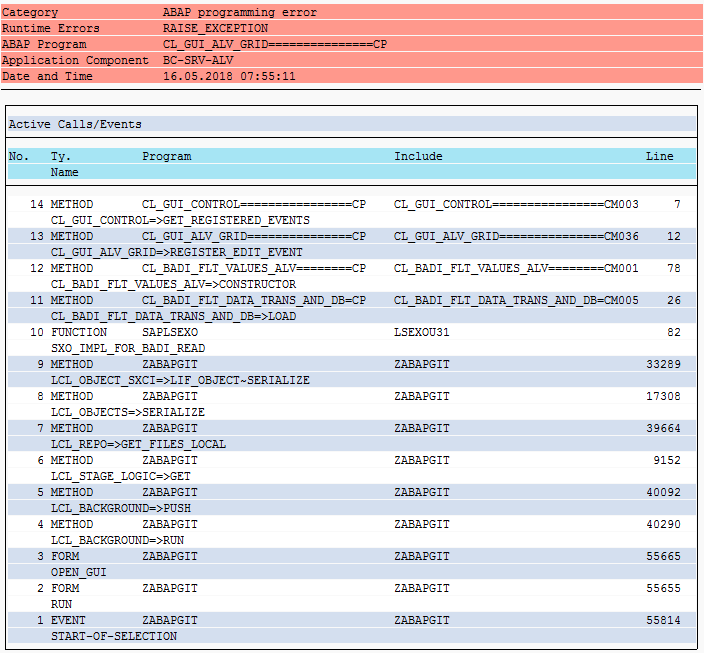Image resolution: width=704 pixels, height=653 pixels.
Task: Select function SXO_IMPL_FOR_BADI_READ
Action: pyautogui.click(x=128, y=349)
